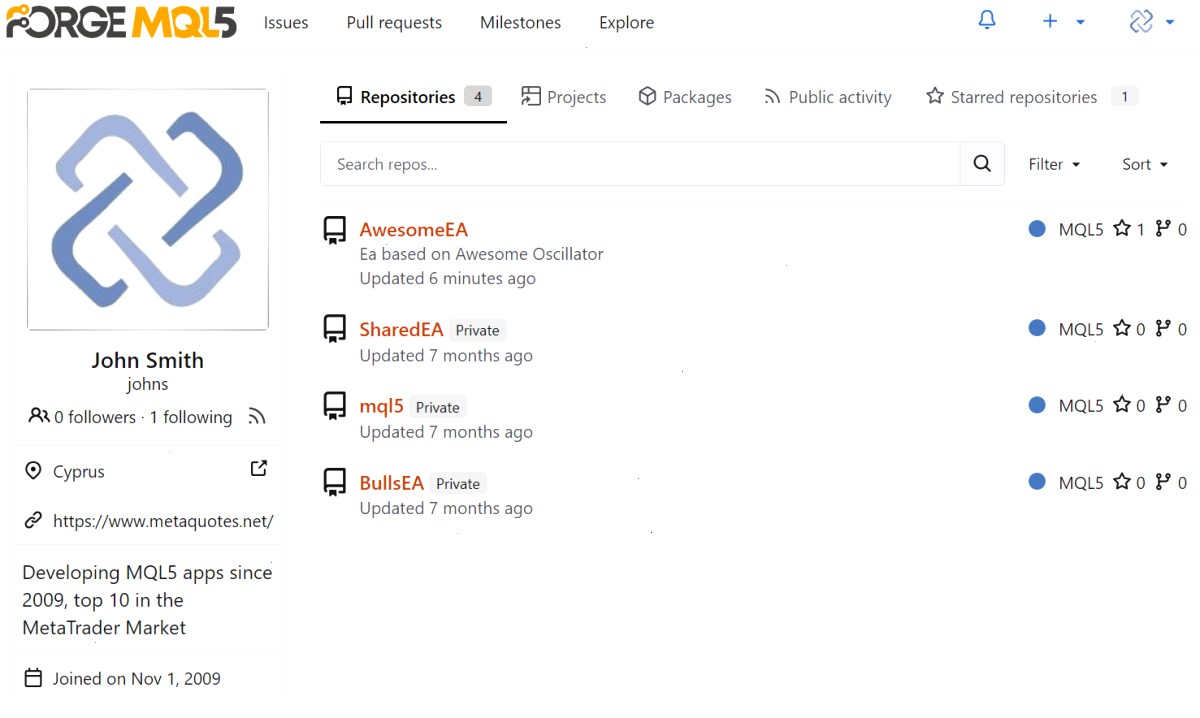Select the Repositories tab
Screen dimensions: 1200x718
(413, 97)
